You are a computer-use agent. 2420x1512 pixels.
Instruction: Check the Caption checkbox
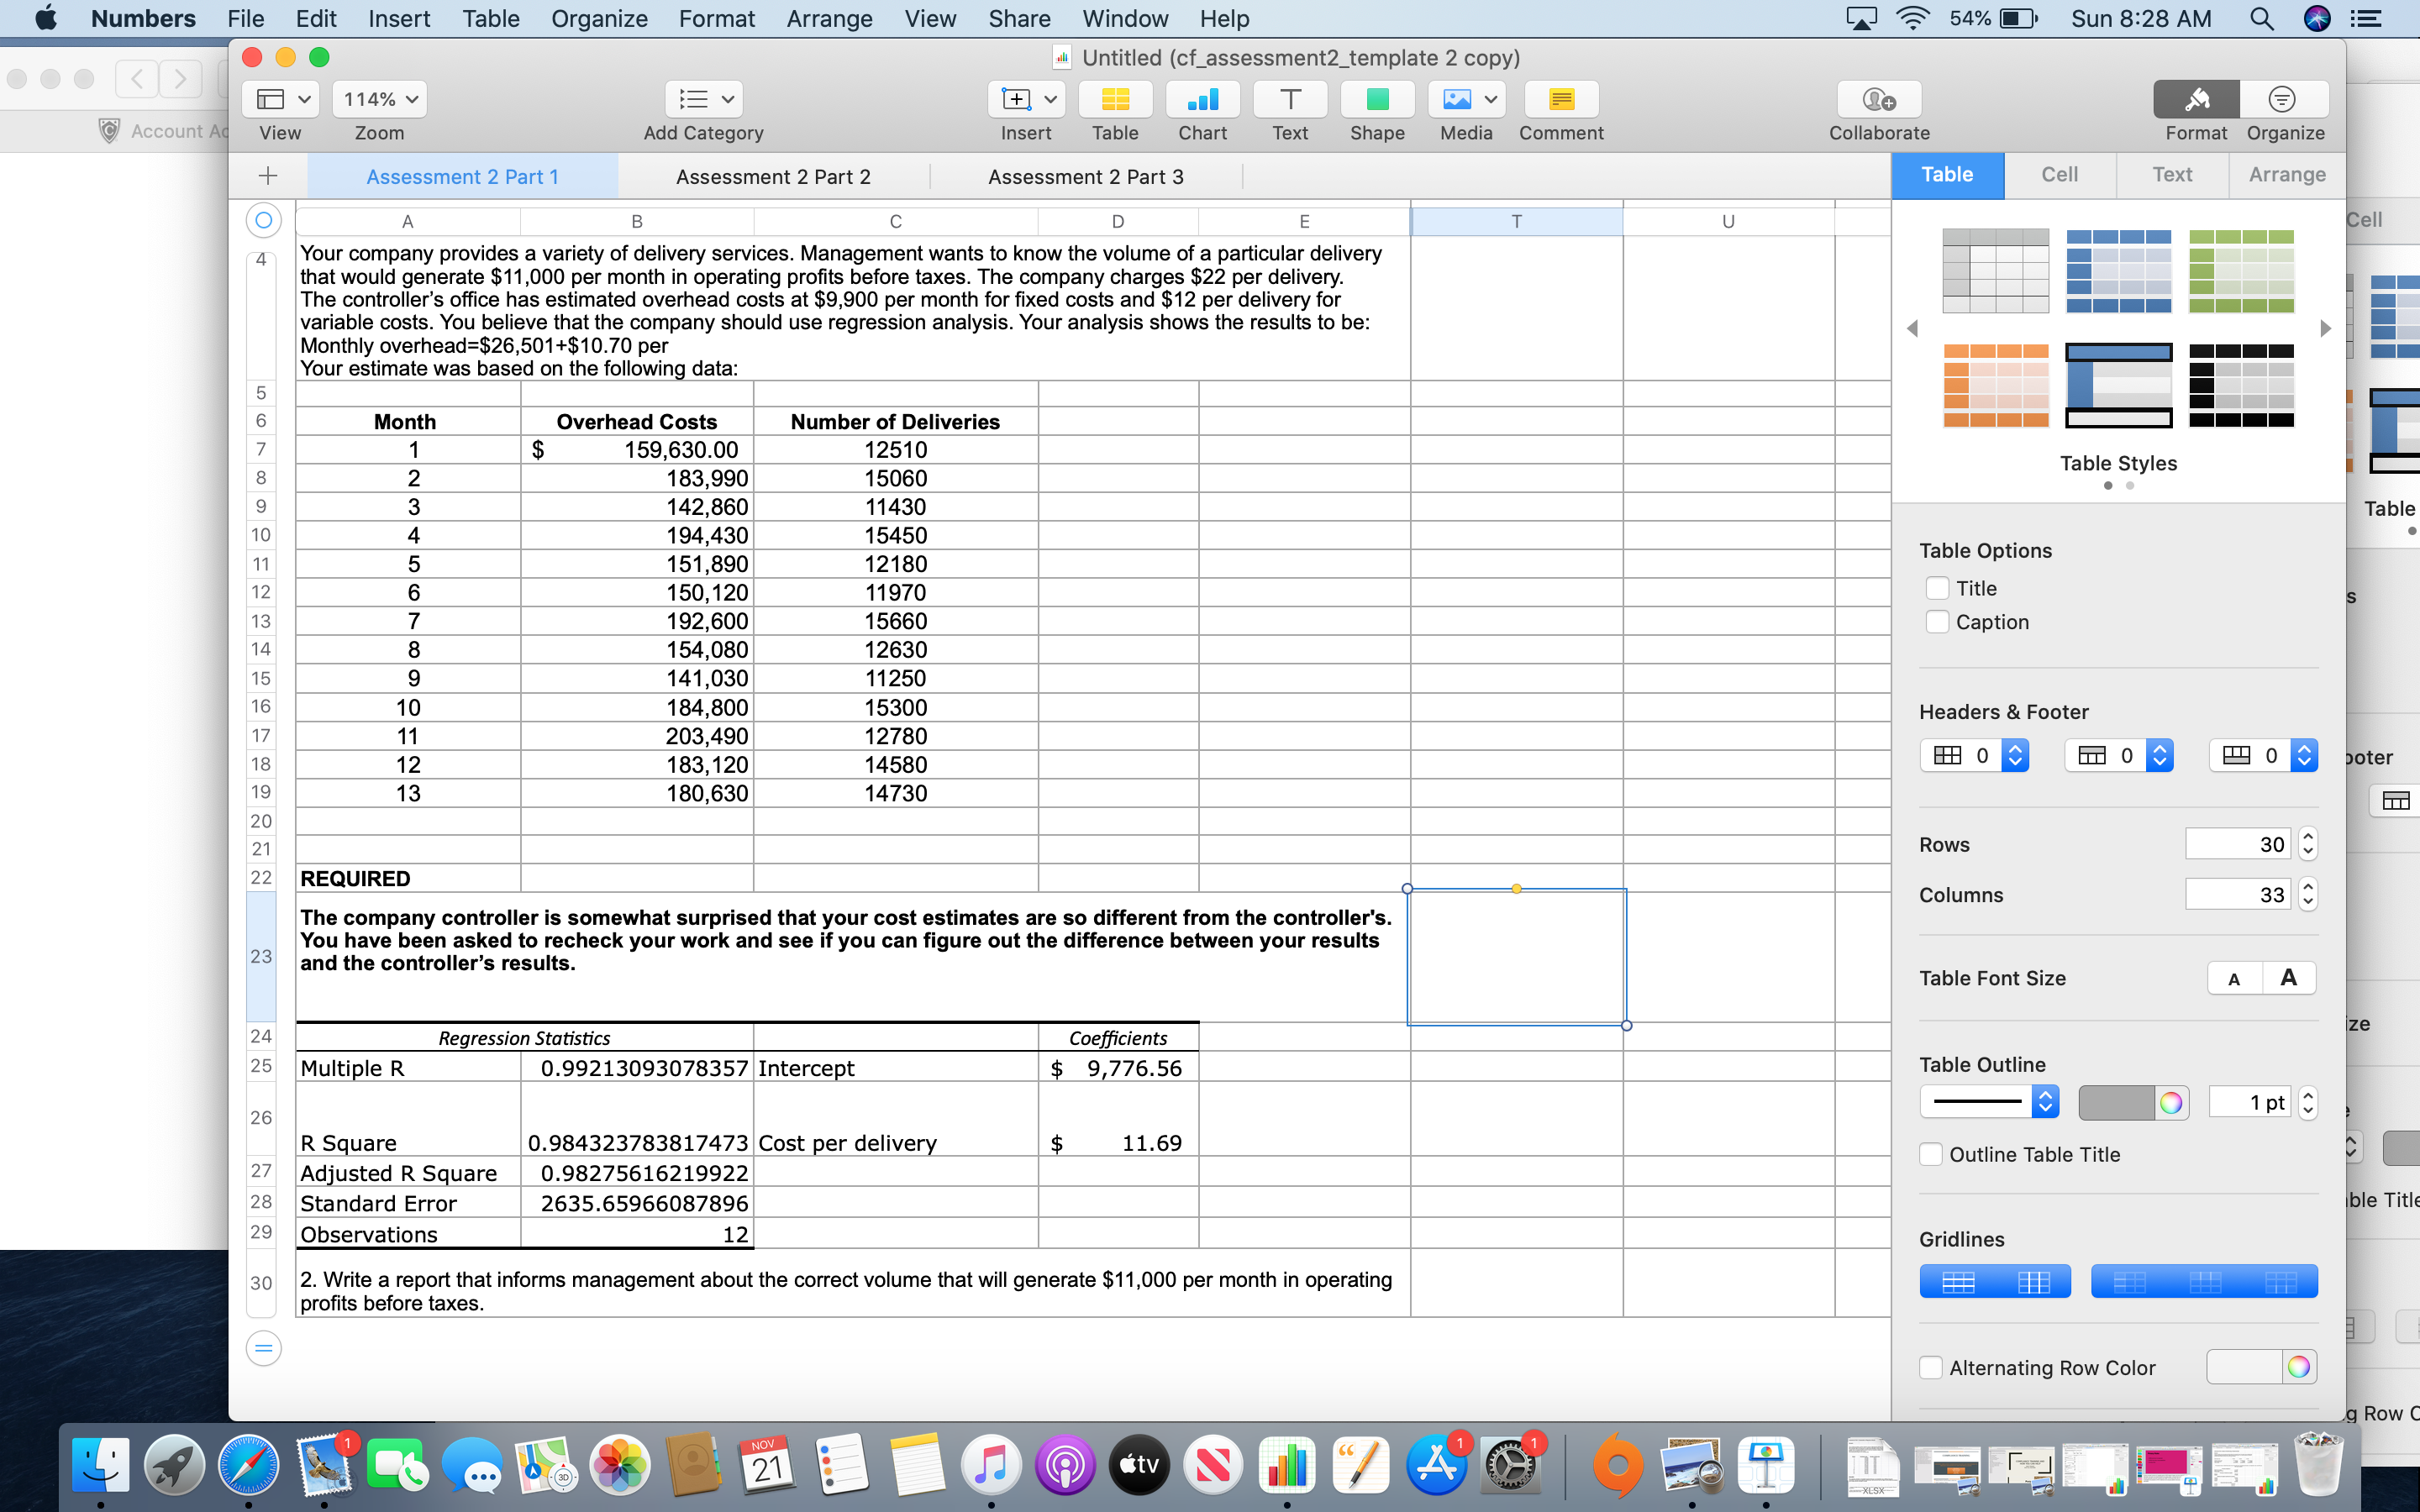point(1938,621)
